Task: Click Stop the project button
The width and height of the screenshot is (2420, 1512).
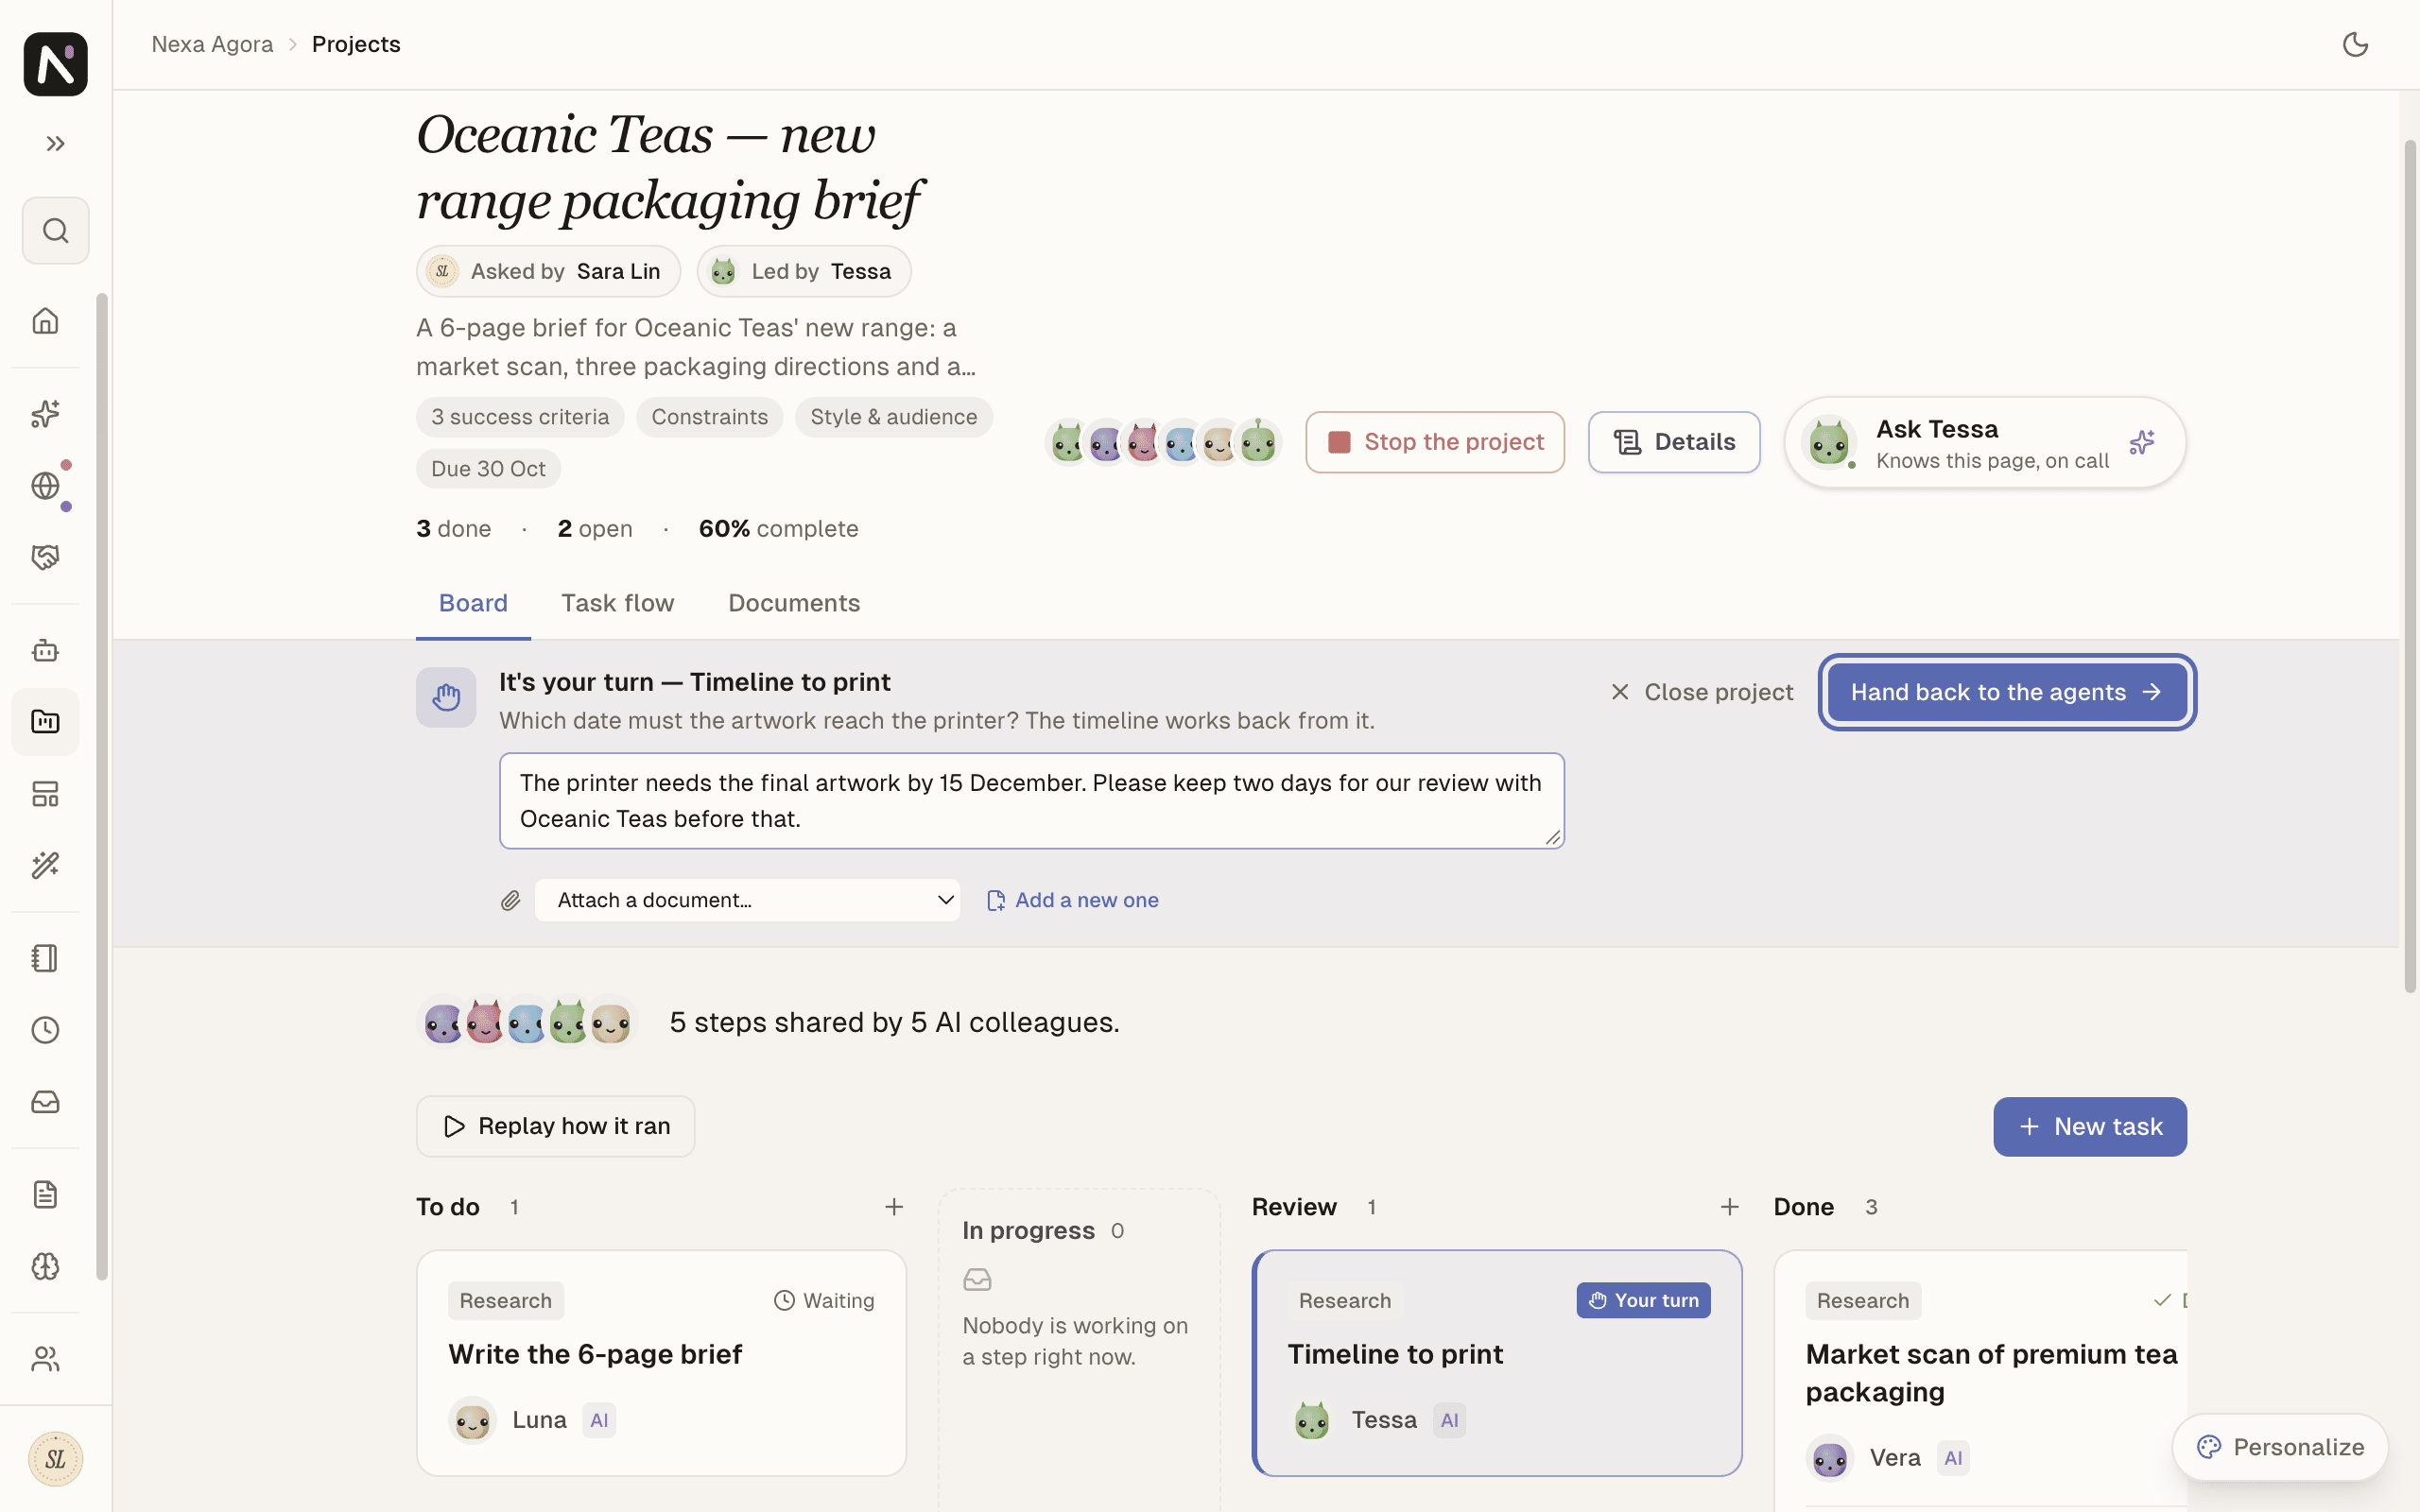Action: coord(1435,442)
